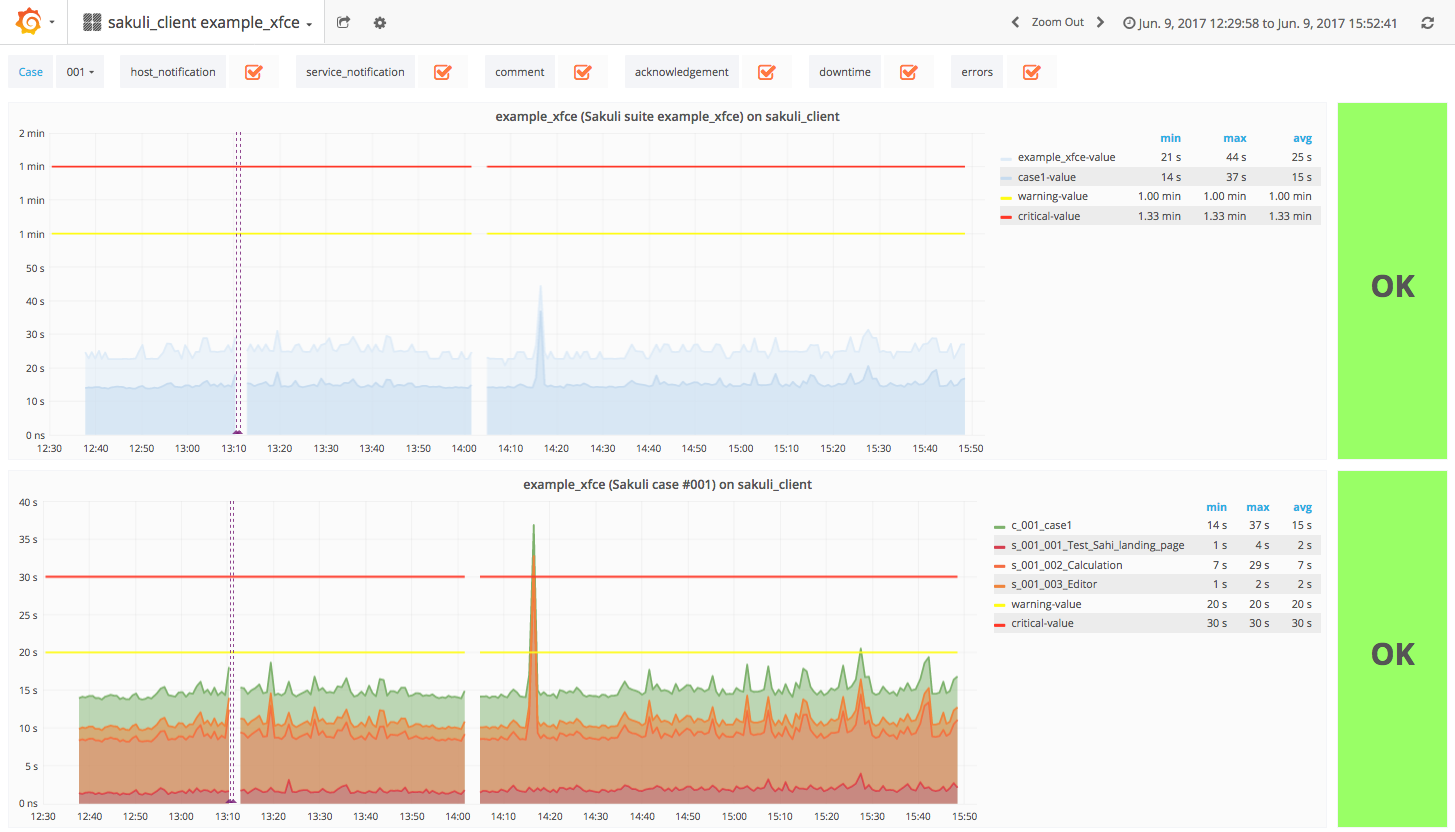The image size is (1455, 832).
Task: Click example_xfce-value legend color swatch
Action: (1005, 158)
